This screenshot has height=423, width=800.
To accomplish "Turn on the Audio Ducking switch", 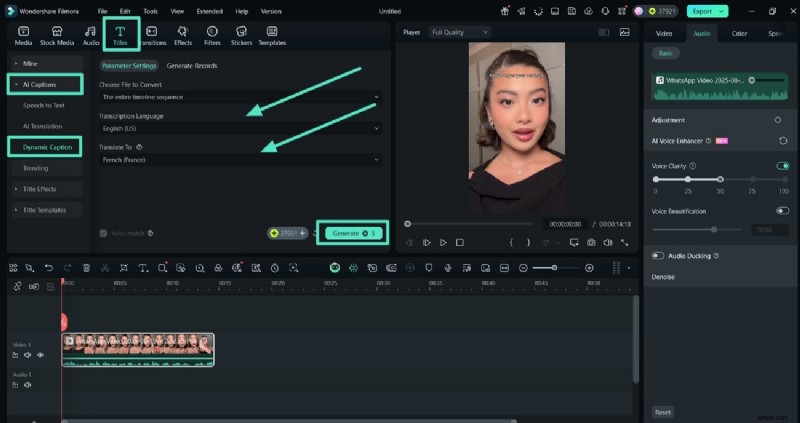I will pos(658,256).
